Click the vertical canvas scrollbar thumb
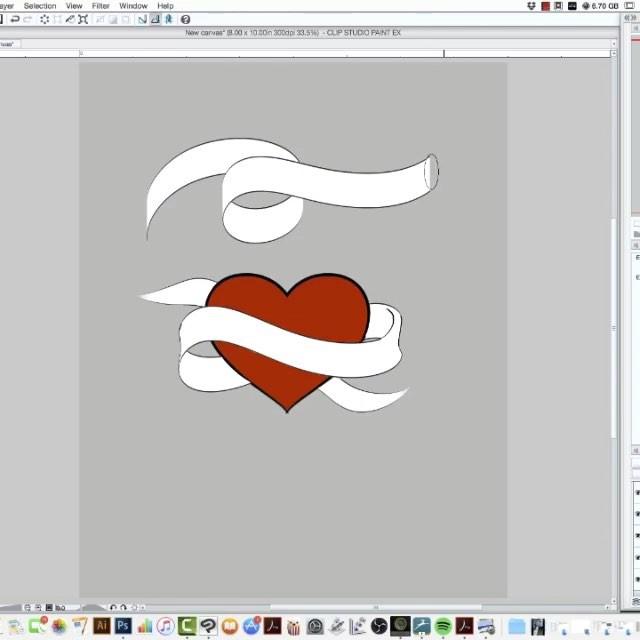Screen dimensions: 640x640 pyautogui.click(x=613, y=329)
